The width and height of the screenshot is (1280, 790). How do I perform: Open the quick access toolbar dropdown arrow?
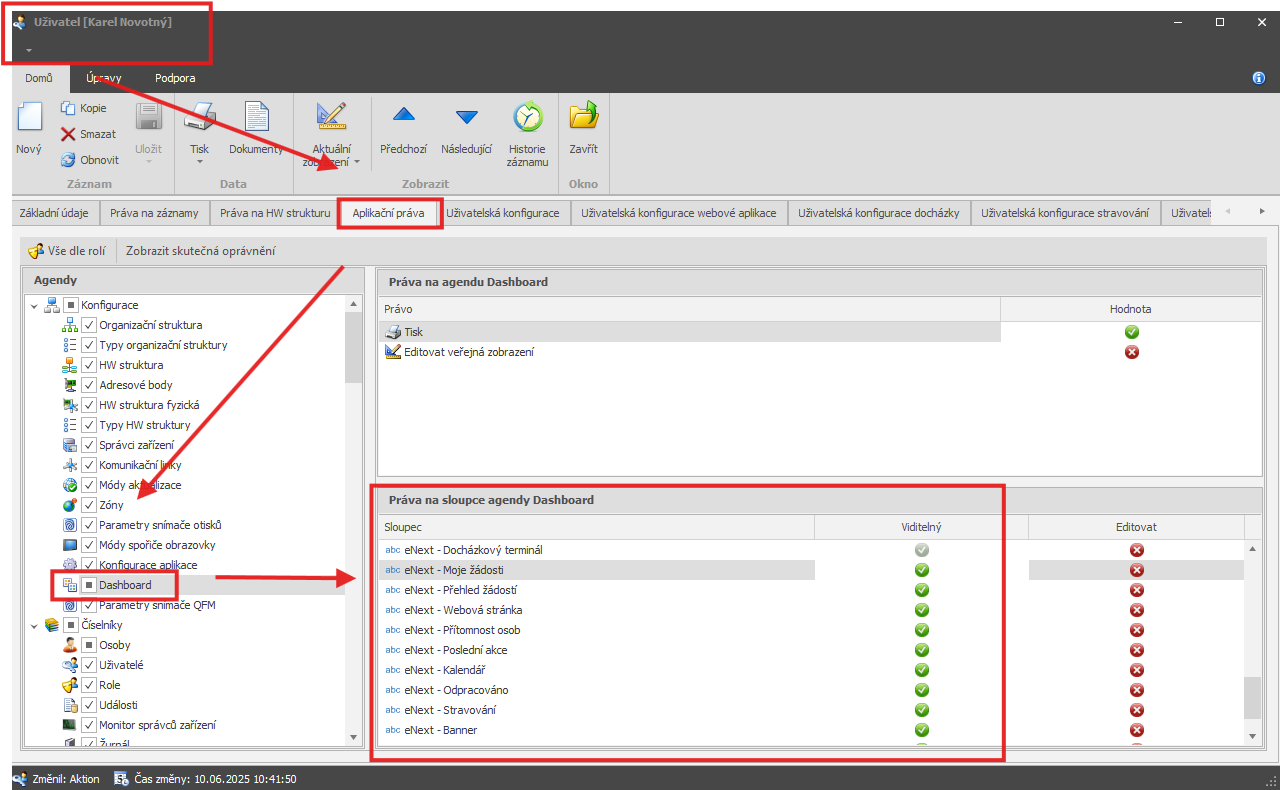click(29, 50)
